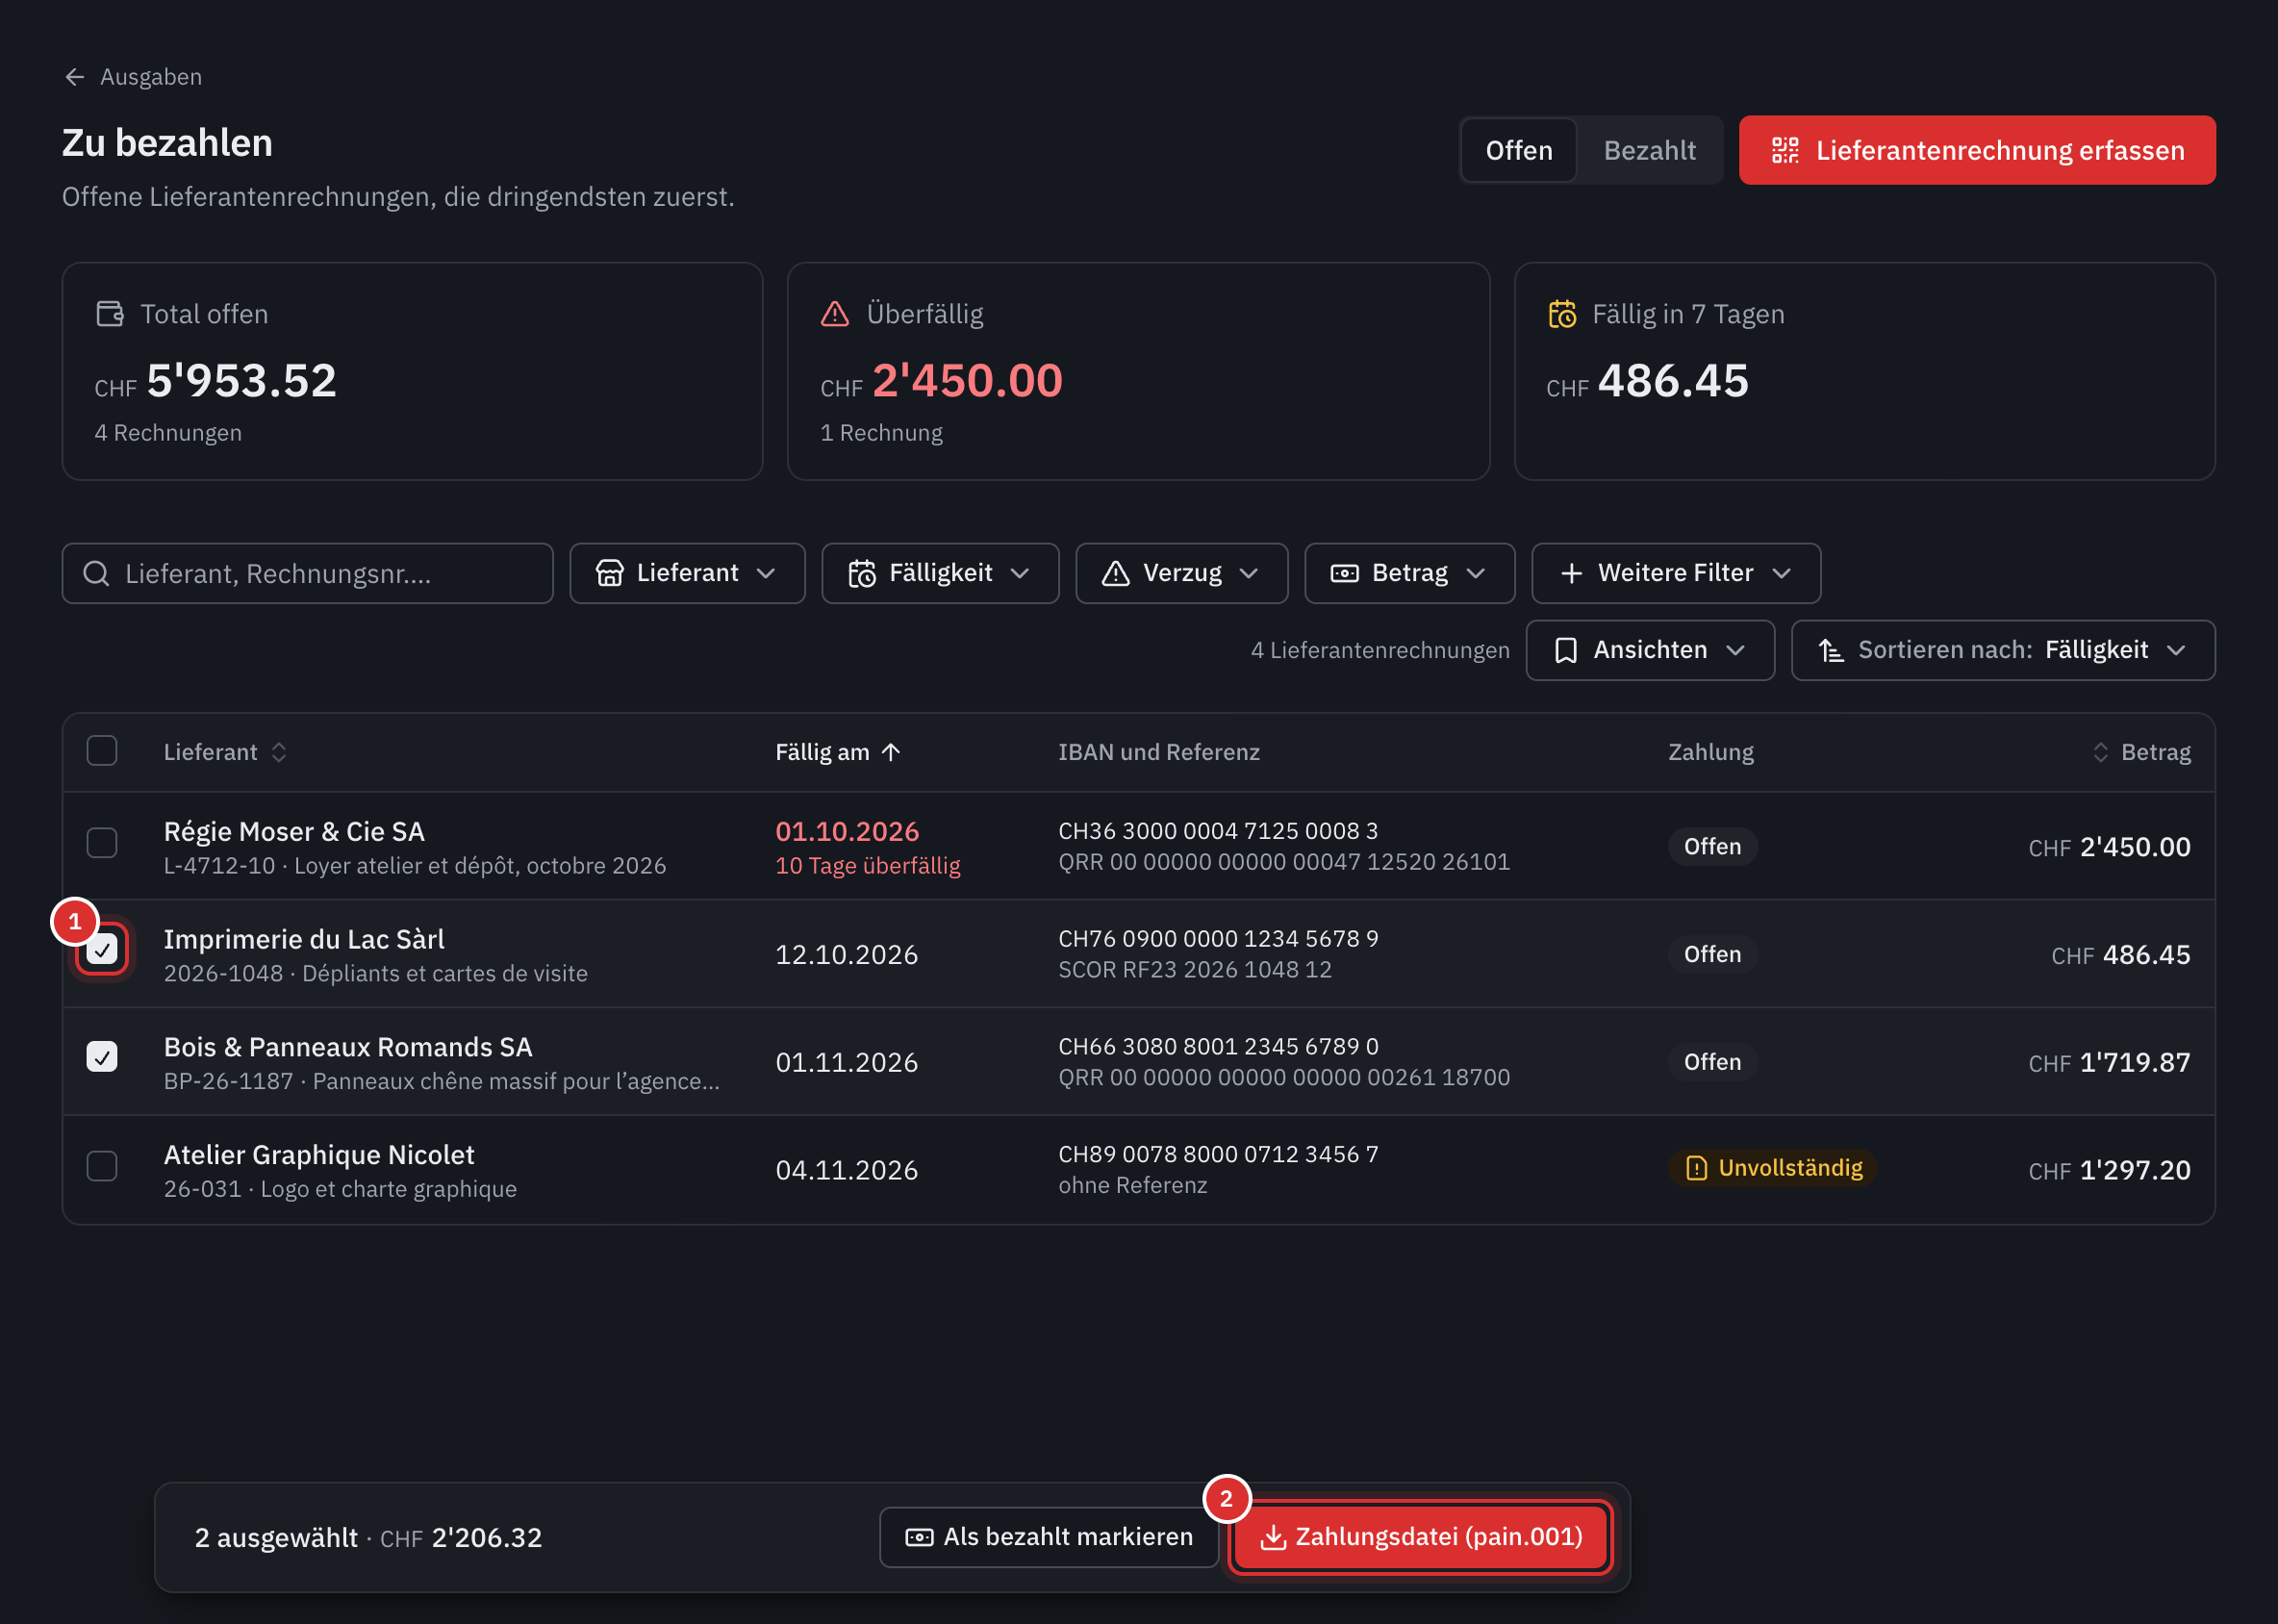Click the Unvollständig status badge
The width and height of the screenshot is (2278, 1624).
pyautogui.click(x=1772, y=1168)
